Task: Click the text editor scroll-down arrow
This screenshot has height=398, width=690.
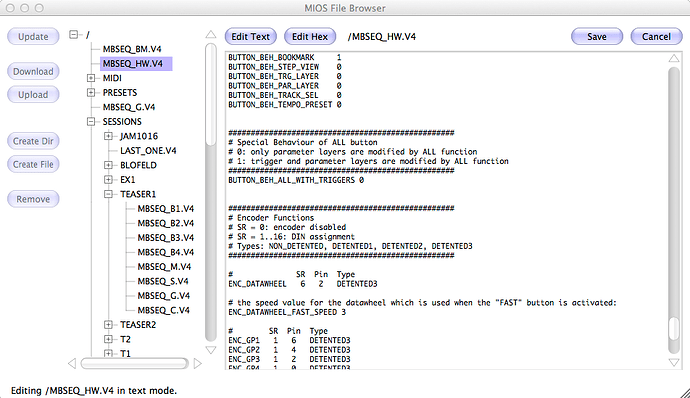Action: (674, 362)
